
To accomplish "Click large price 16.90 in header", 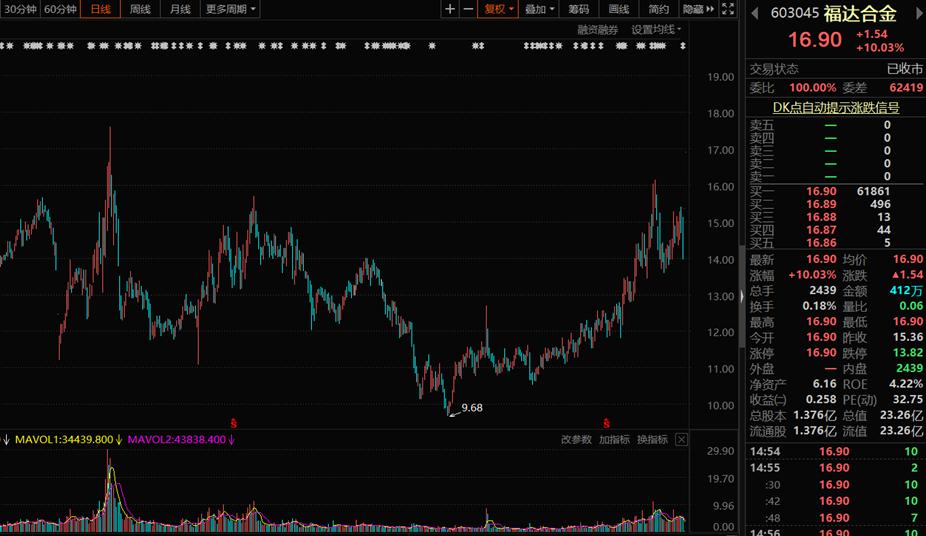I will (x=814, y=39).
